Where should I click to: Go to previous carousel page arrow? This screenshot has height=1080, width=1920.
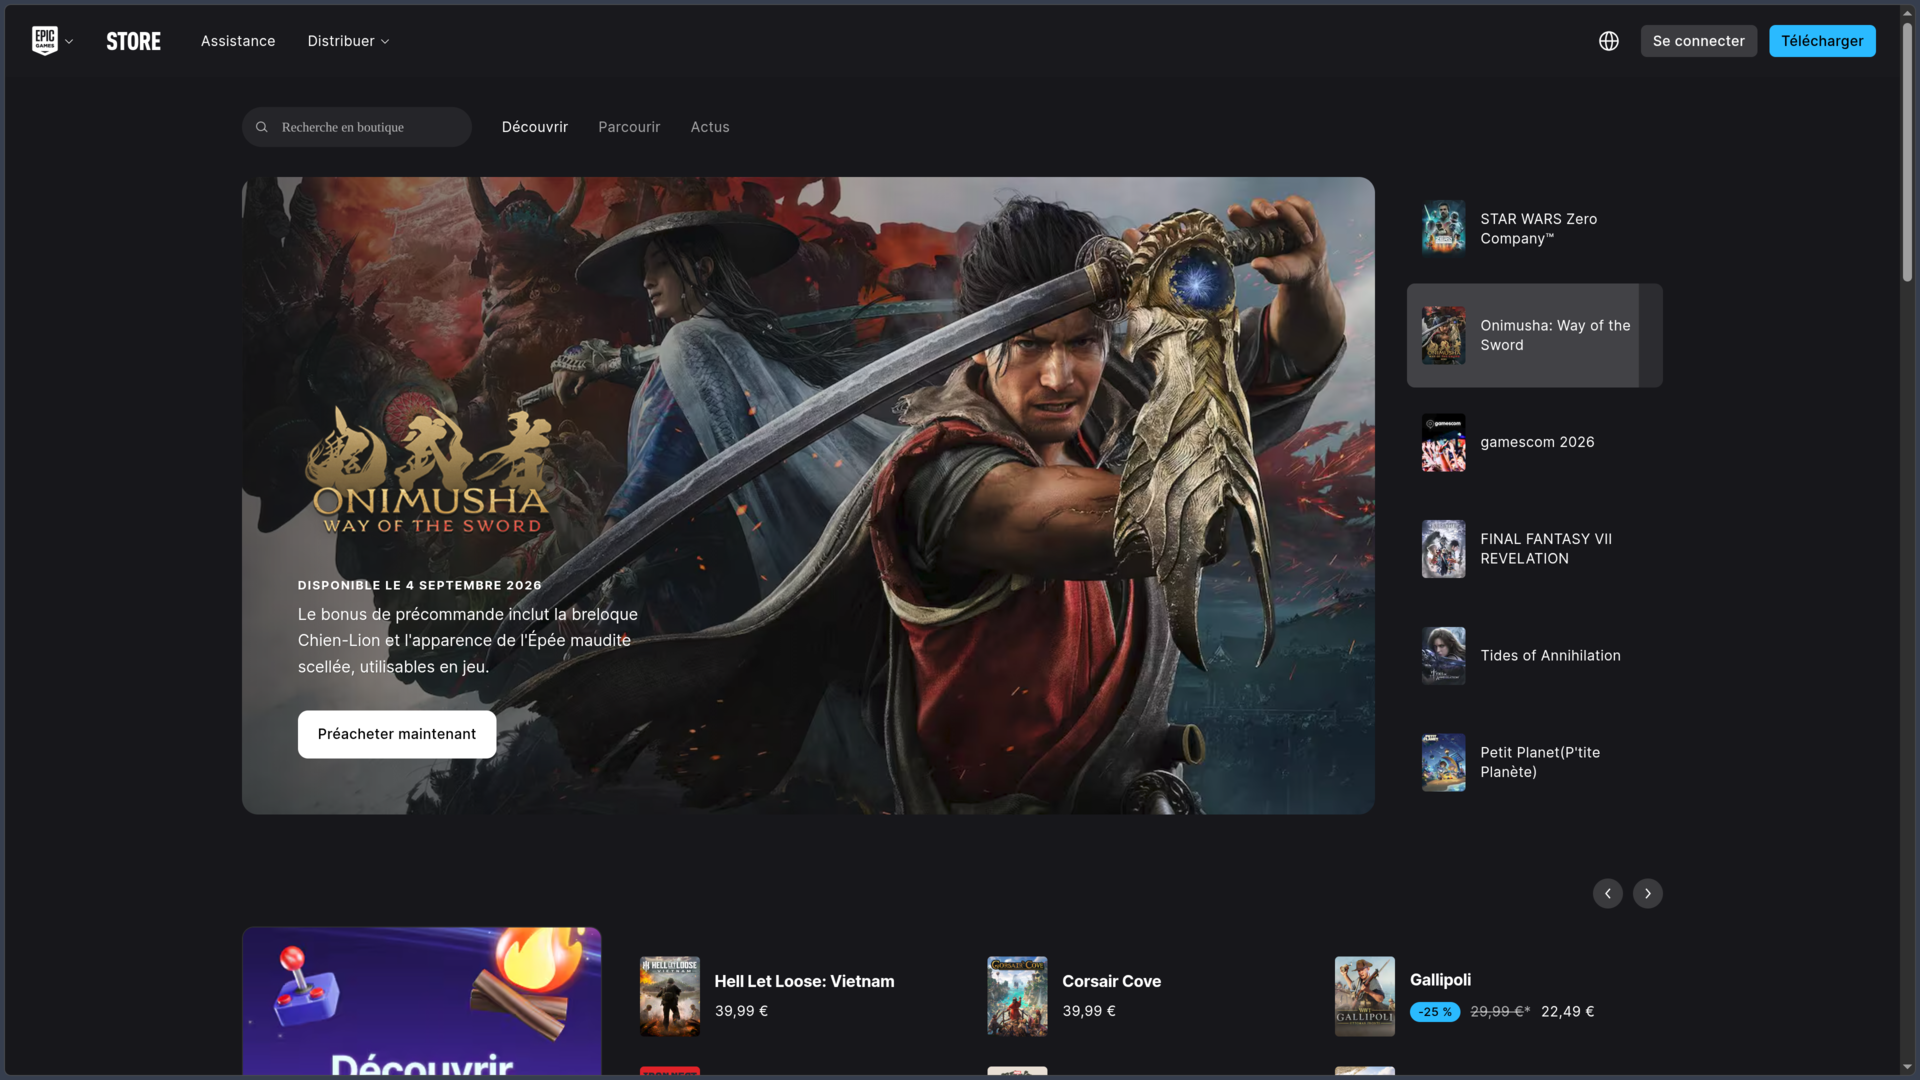1608,893
